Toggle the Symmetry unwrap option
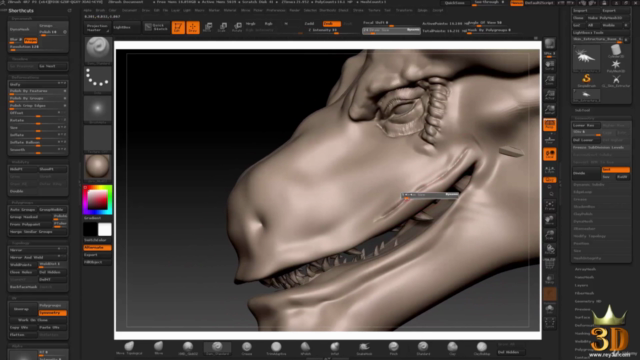This screenshot has height=360, width=640. (x=53, y=313)
